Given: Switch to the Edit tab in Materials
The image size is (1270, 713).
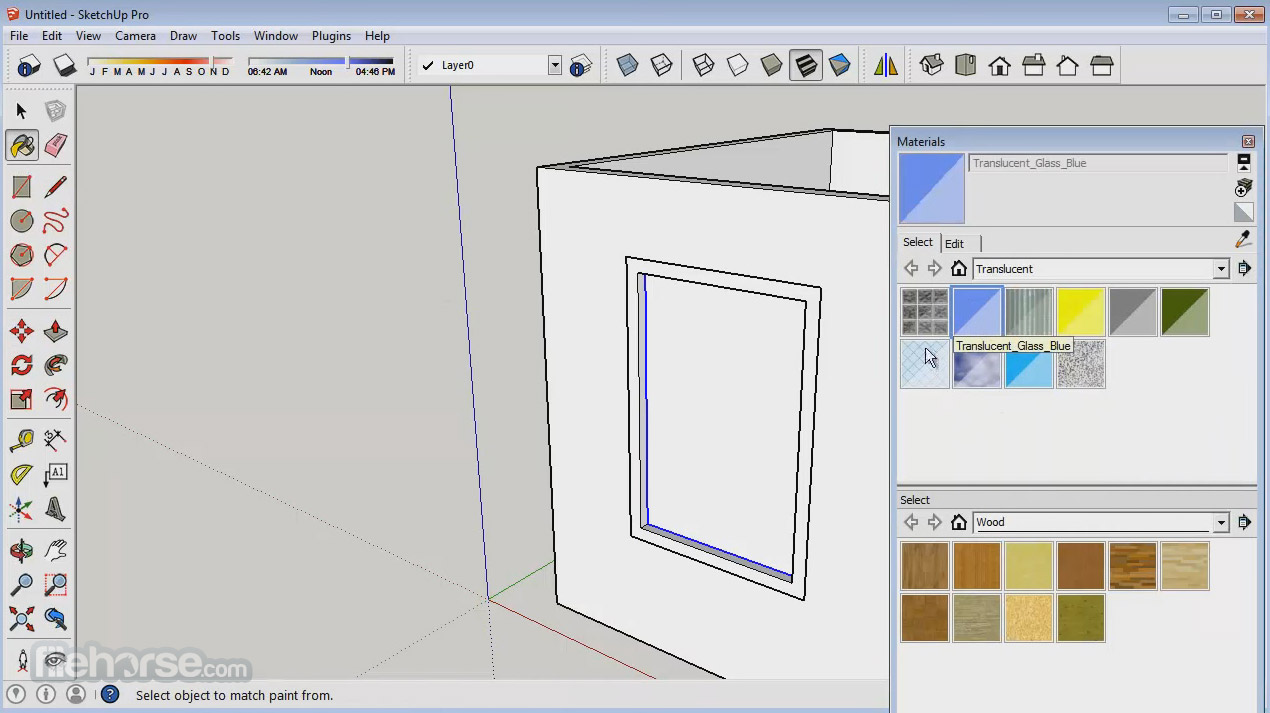Looking at the screenshot, I should (x=955, y=244).
